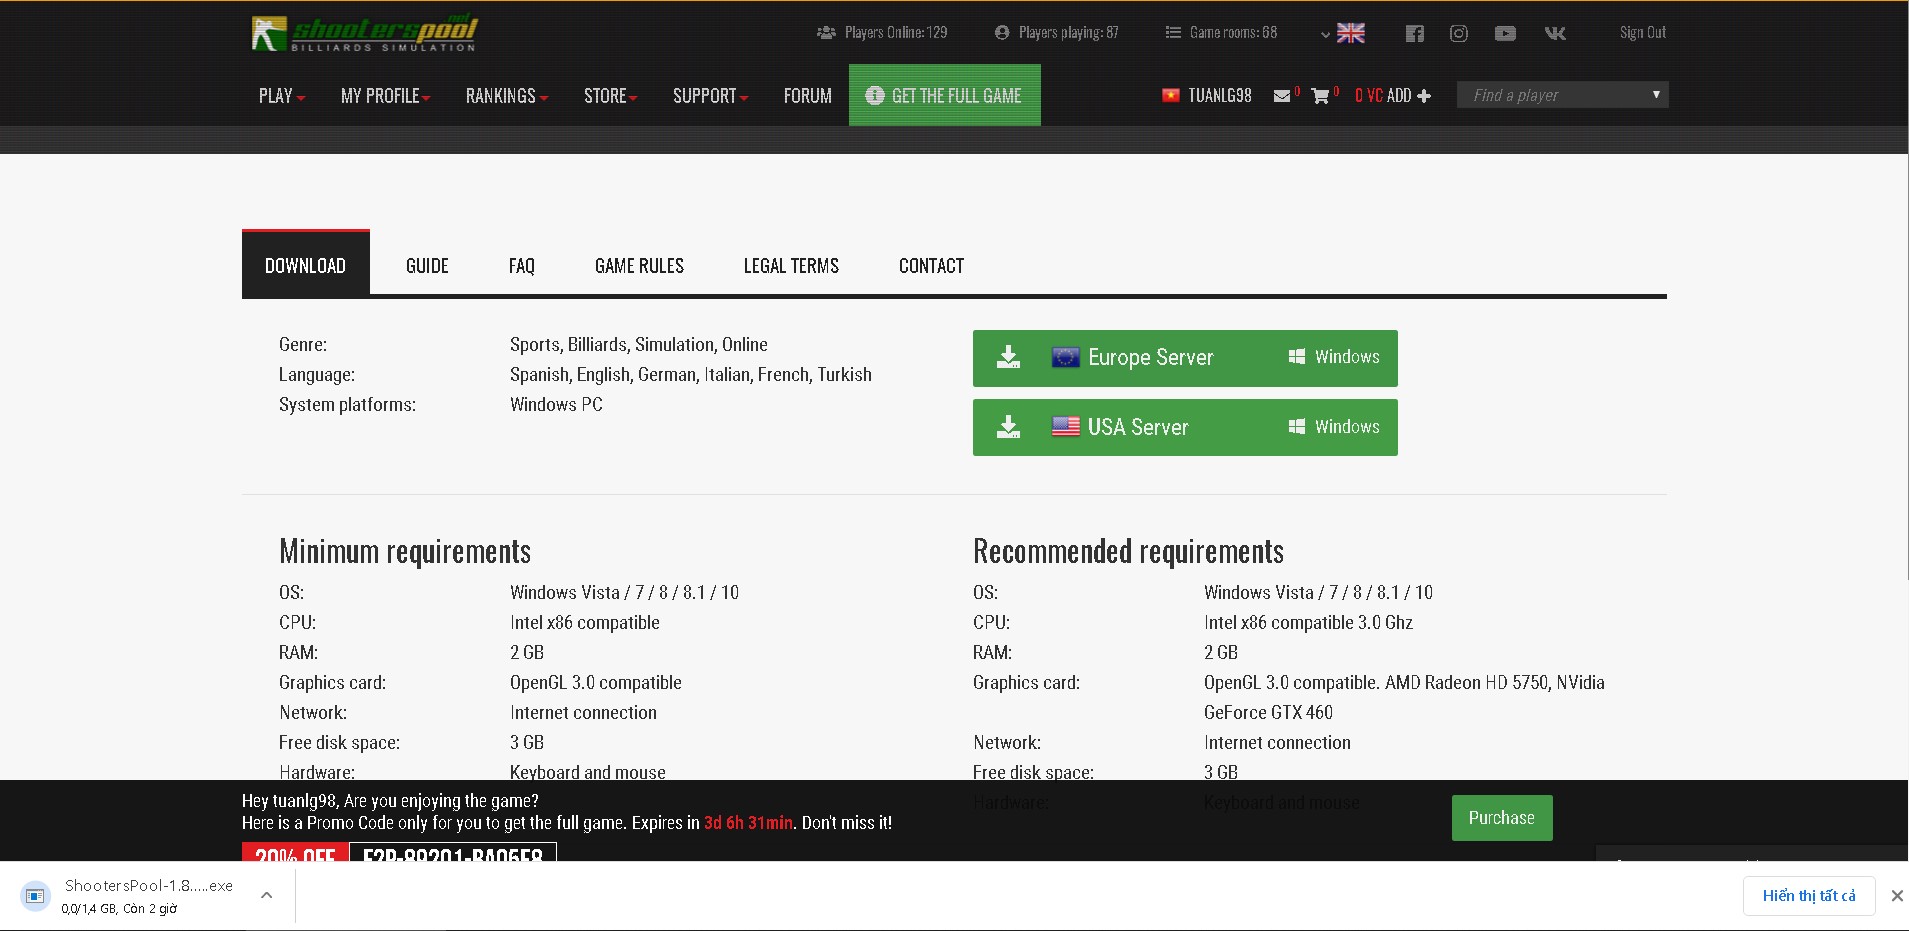
Task: Click the Game rooms list icon
Action: pyautogui.click(x=1173, y=33)
